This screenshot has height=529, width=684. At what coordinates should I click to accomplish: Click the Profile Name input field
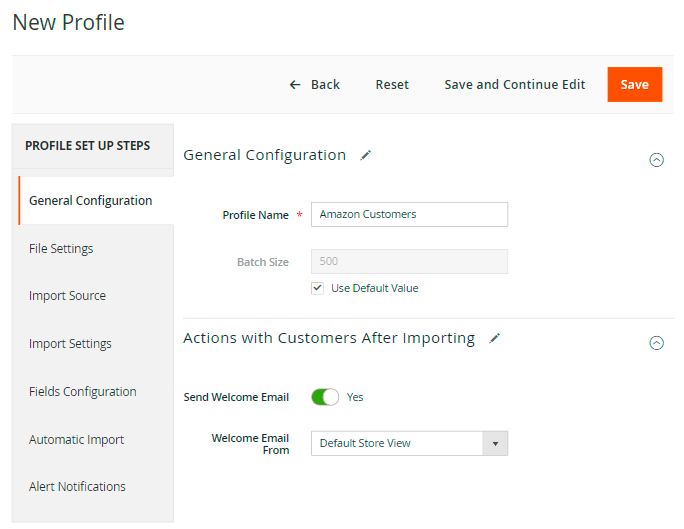pyautogui.click(x=409, y=214)
